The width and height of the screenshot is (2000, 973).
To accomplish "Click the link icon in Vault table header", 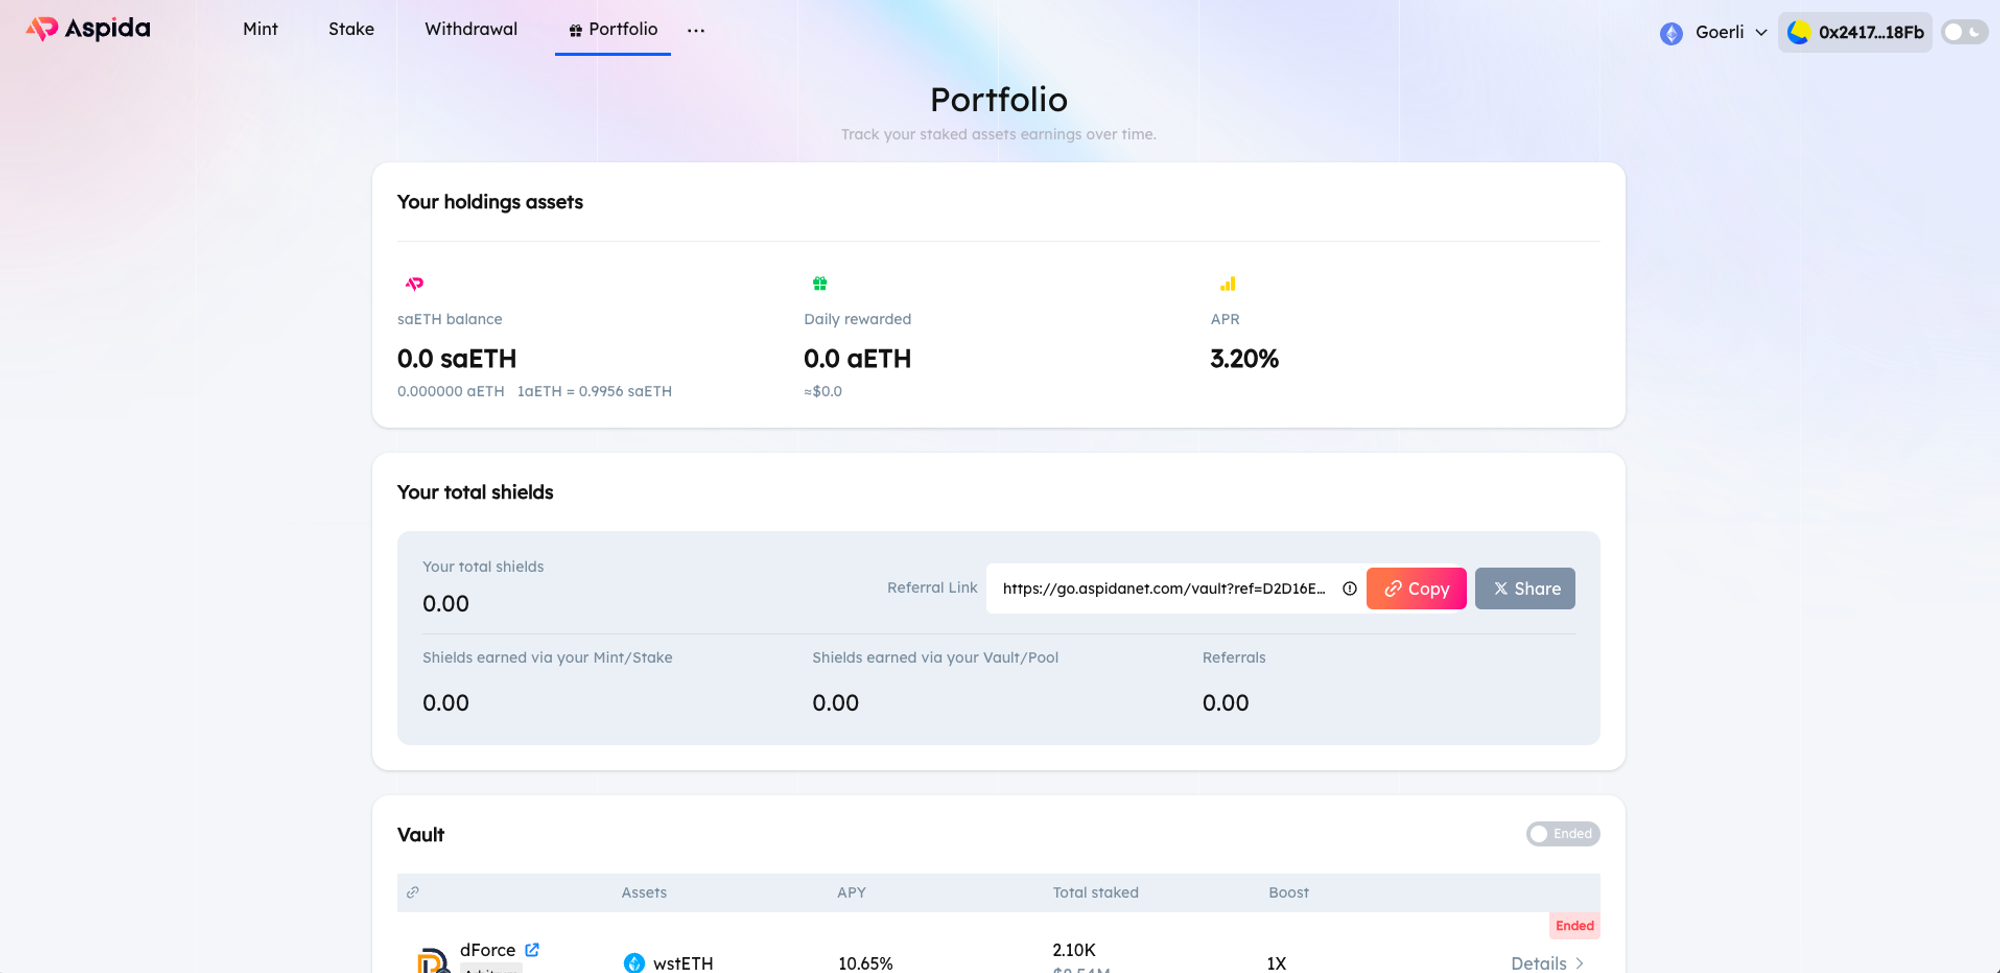I will (413, 892).
